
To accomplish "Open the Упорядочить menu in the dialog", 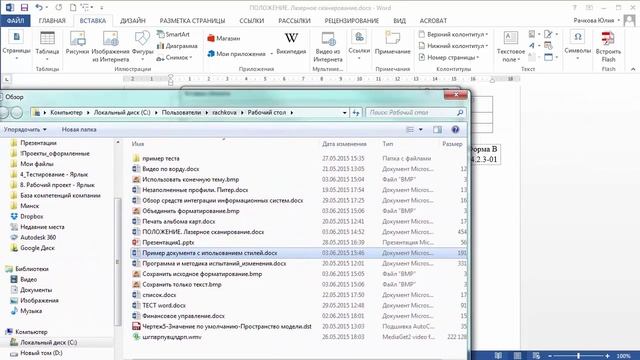I will (25, 129).
